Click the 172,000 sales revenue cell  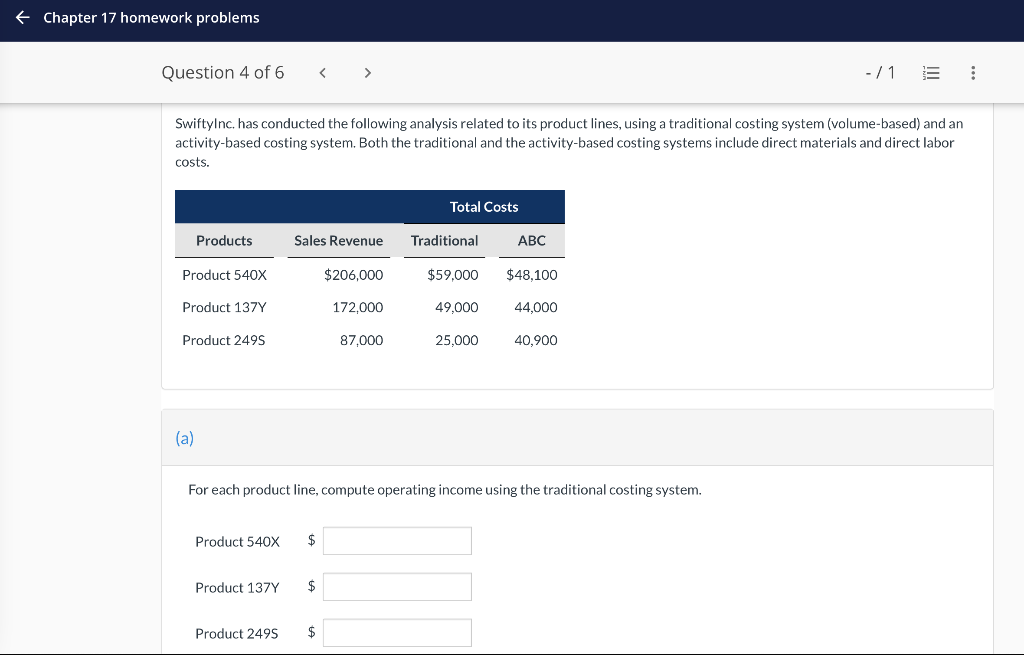[x=358, y=308]
